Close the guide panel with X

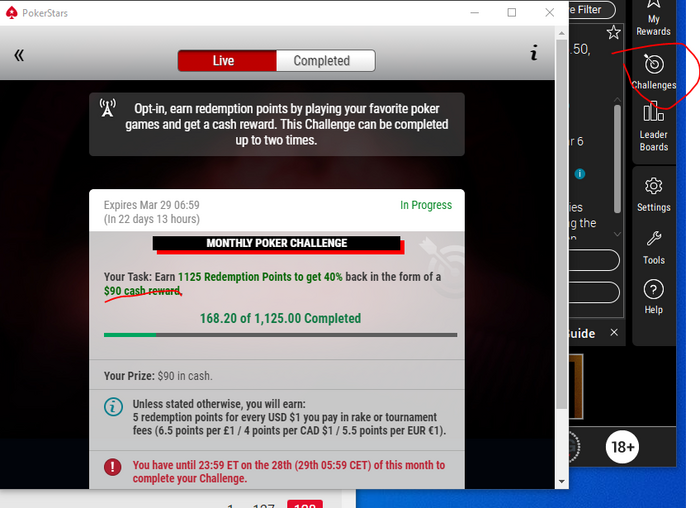(x=614, y=333)
